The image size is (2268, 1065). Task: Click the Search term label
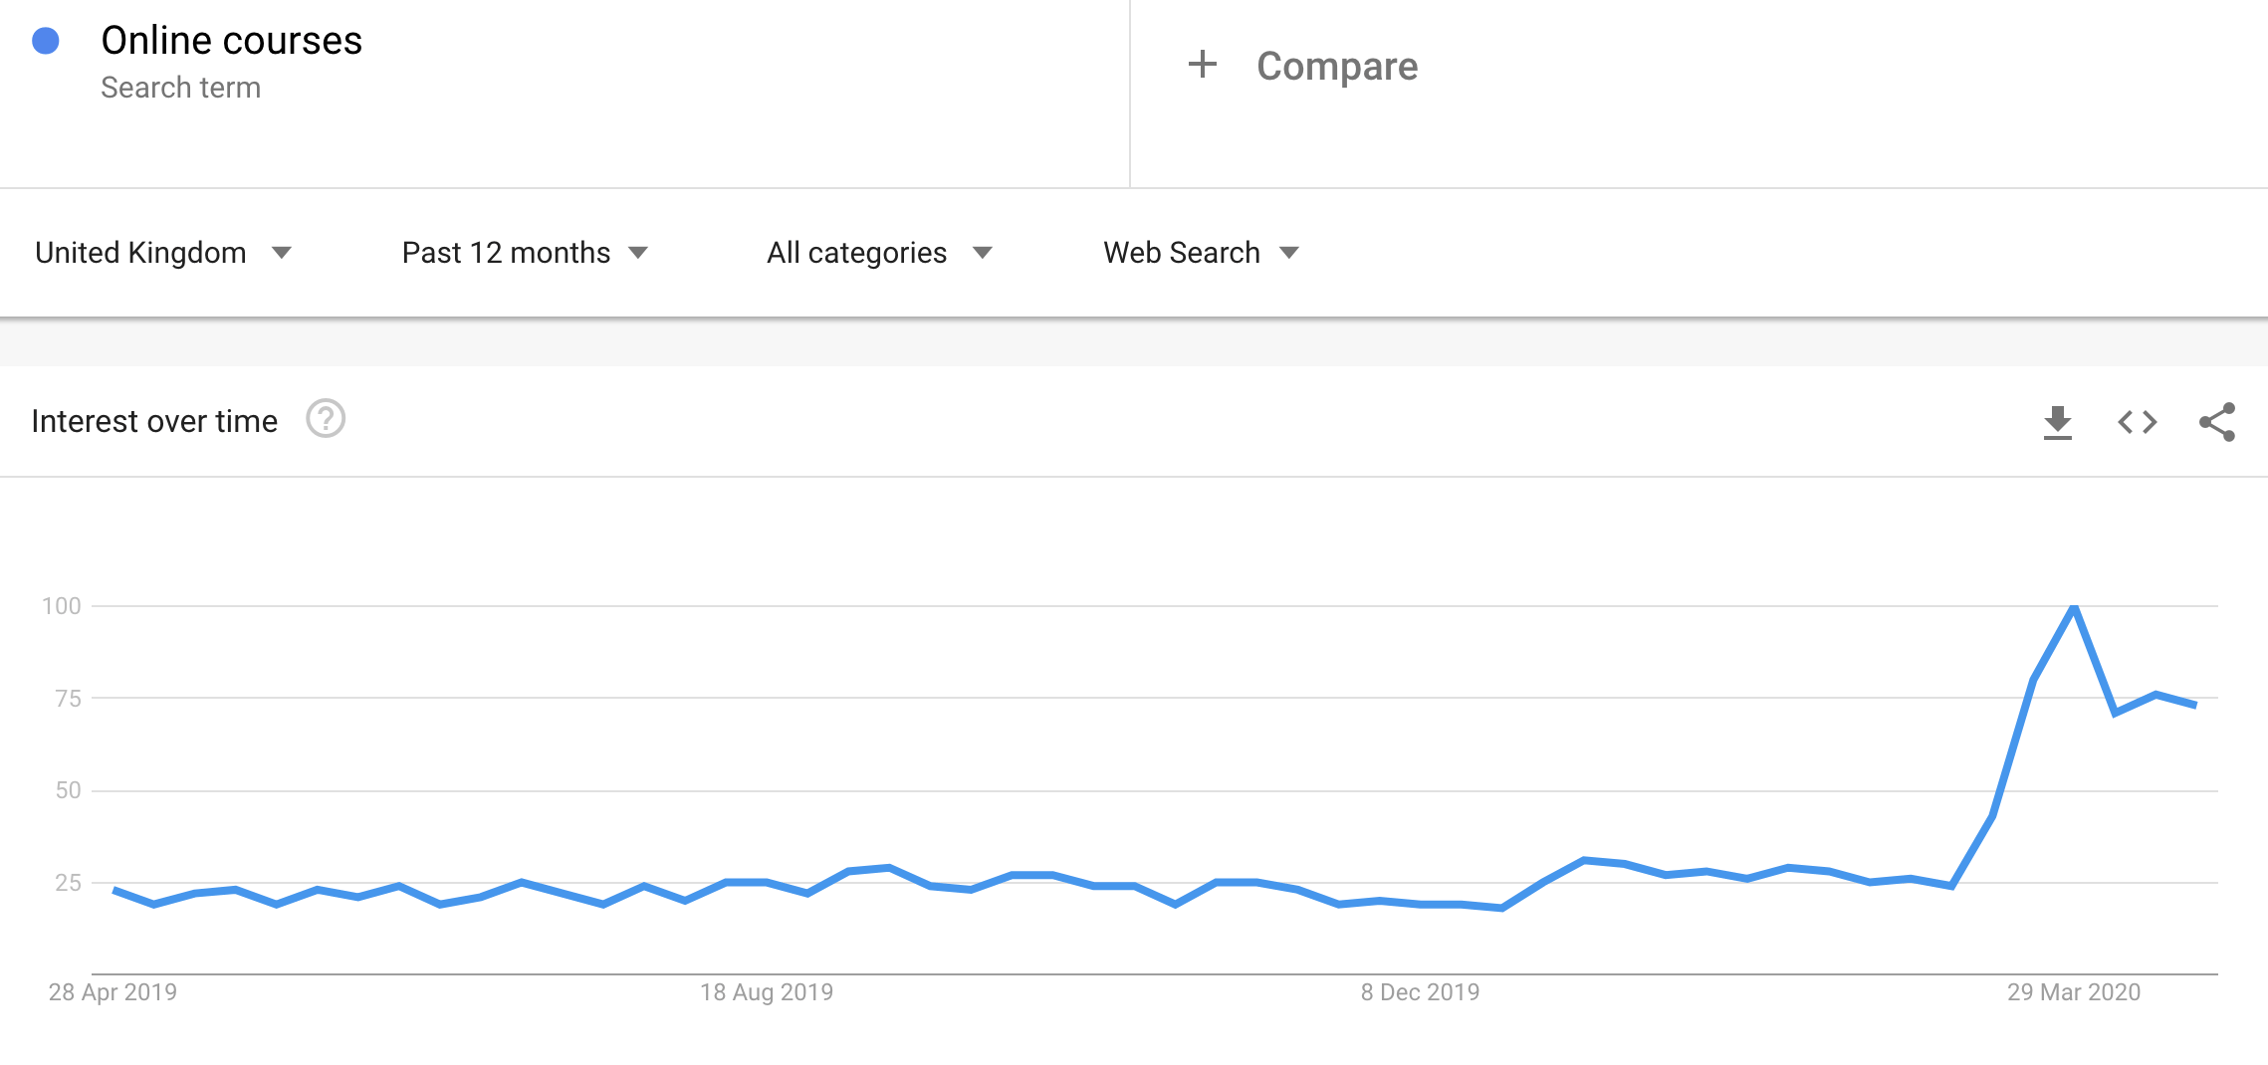180,88
